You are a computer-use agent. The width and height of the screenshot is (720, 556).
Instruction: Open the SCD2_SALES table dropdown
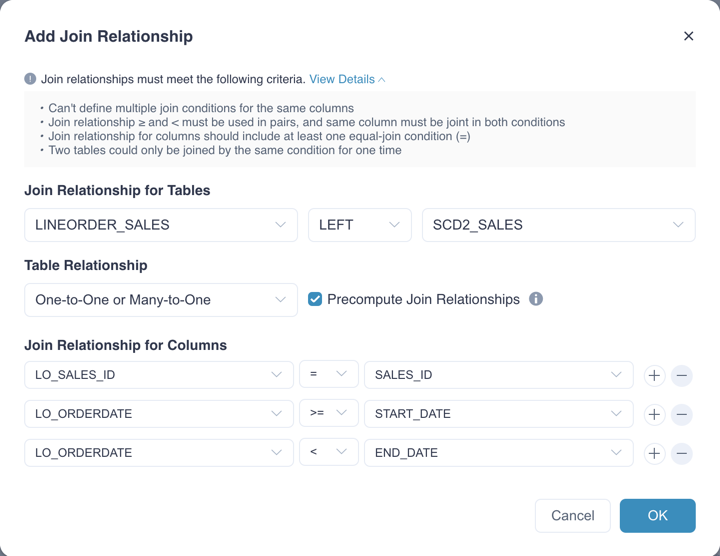[558, 225]
